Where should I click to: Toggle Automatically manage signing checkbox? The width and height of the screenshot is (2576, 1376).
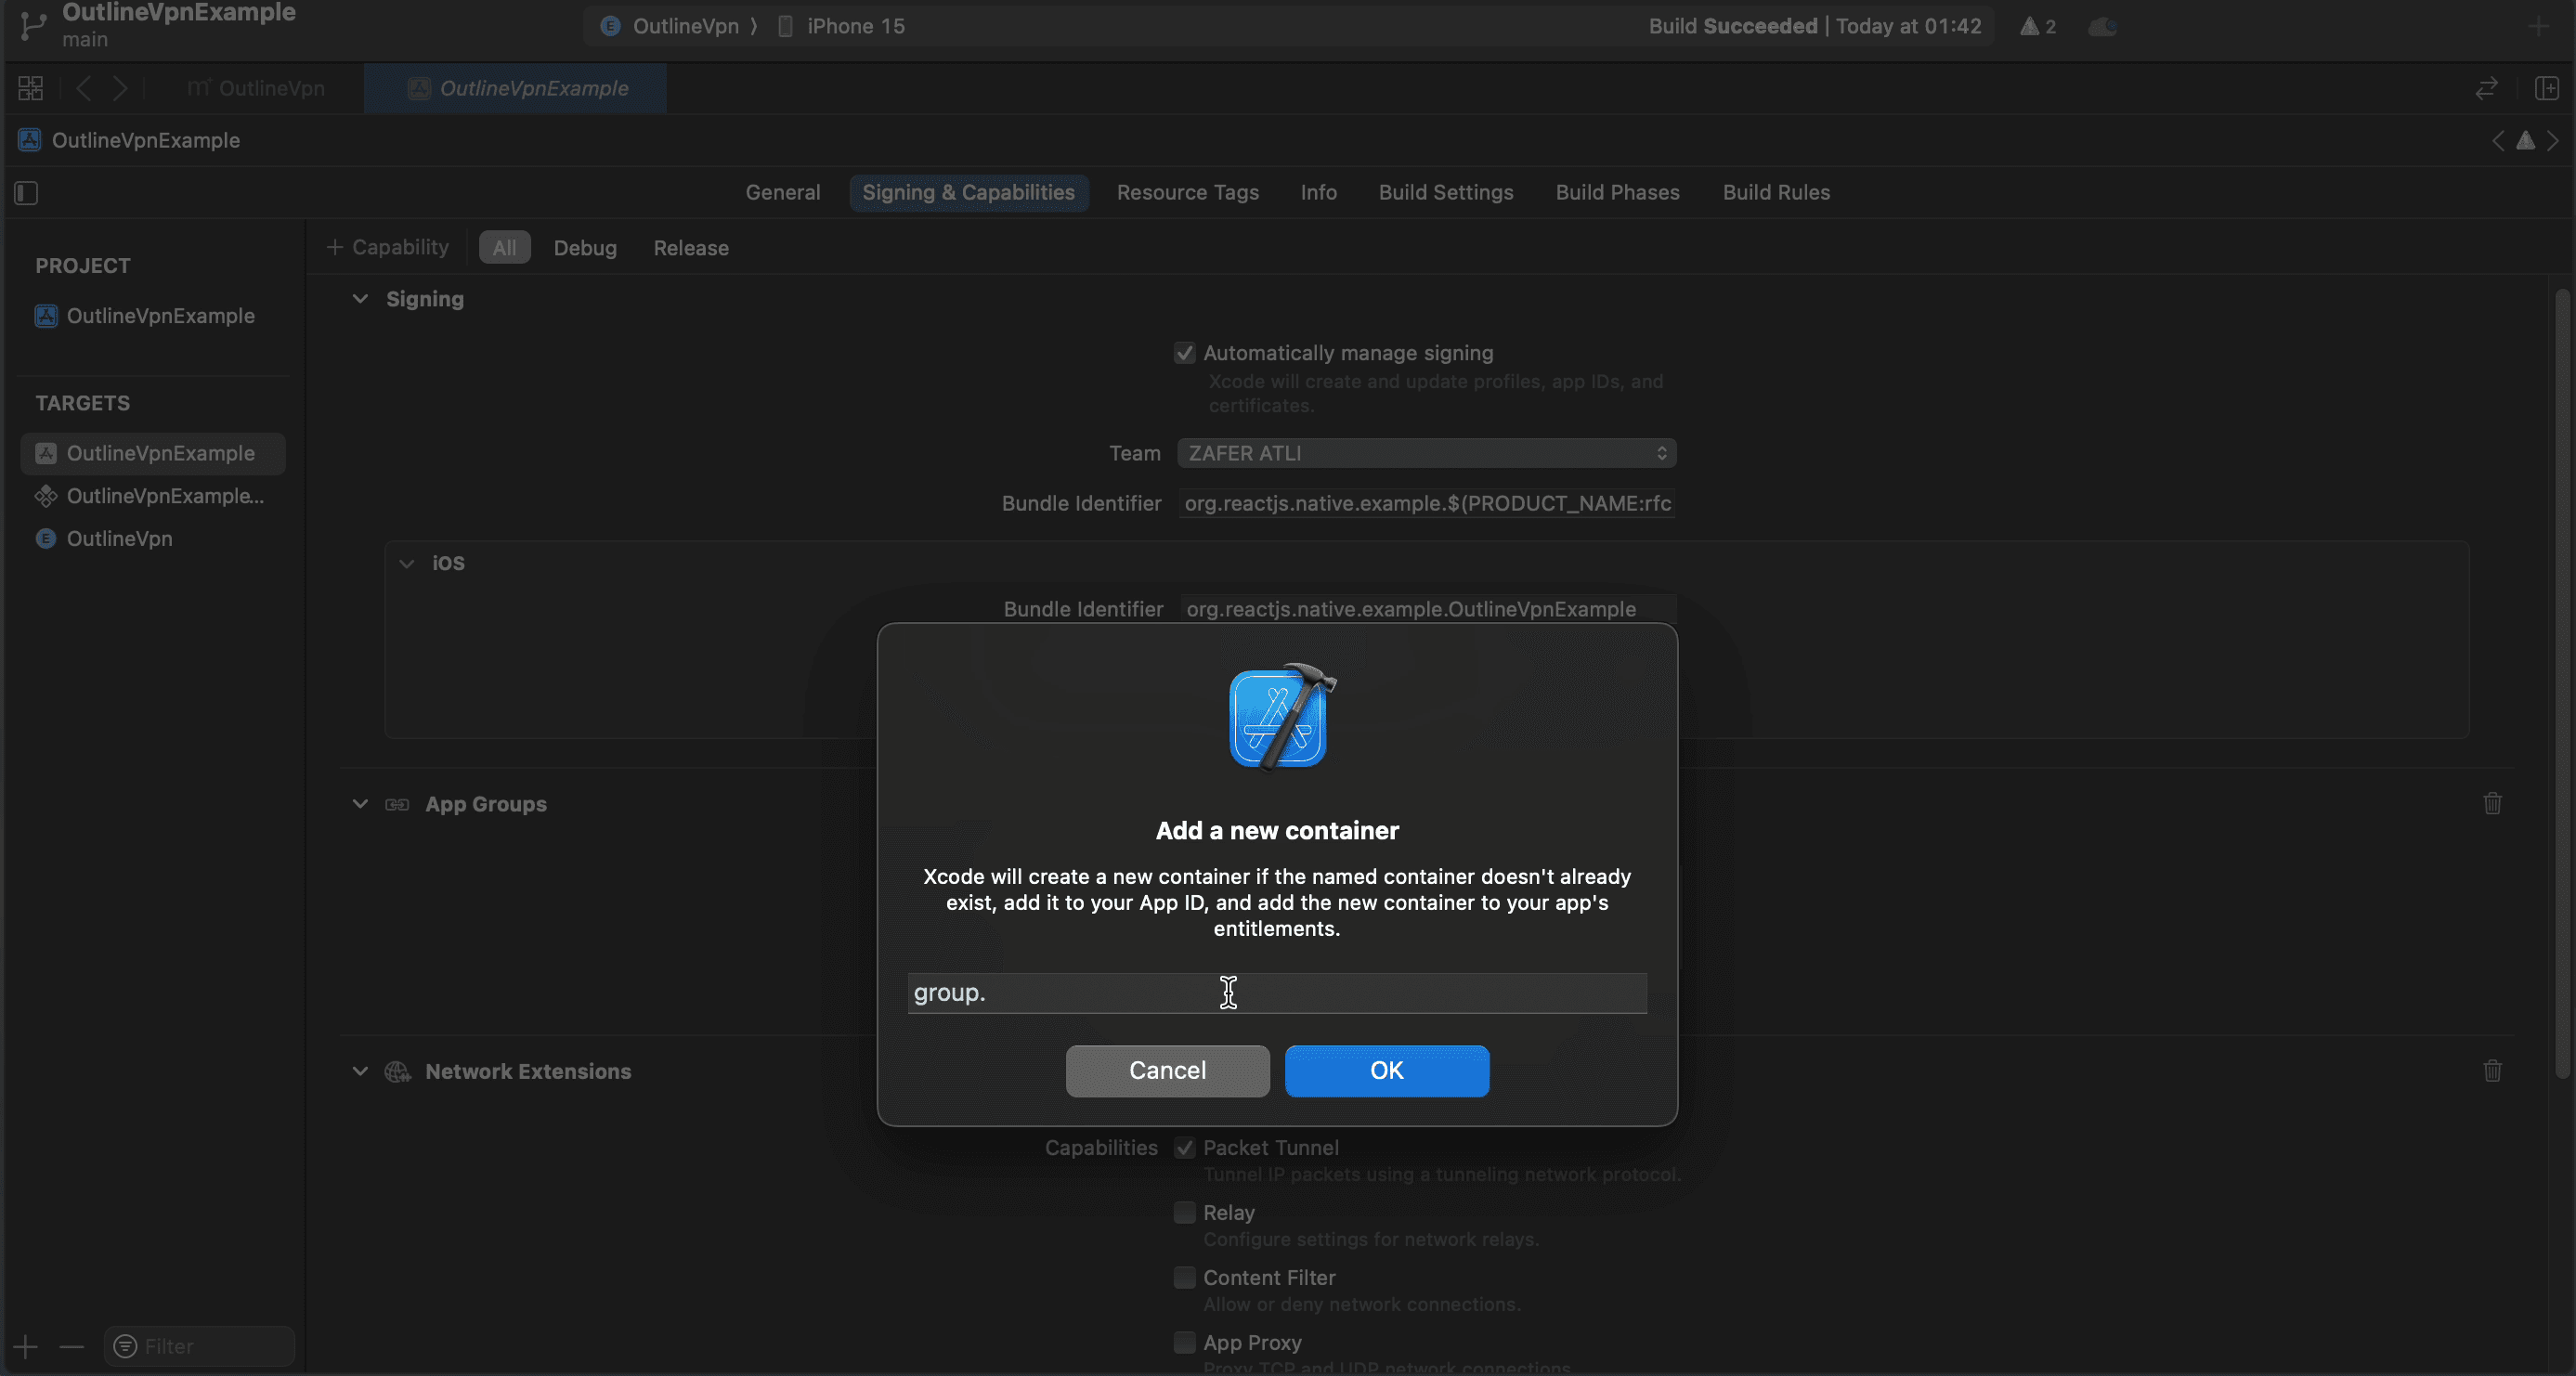[1184, 353]
